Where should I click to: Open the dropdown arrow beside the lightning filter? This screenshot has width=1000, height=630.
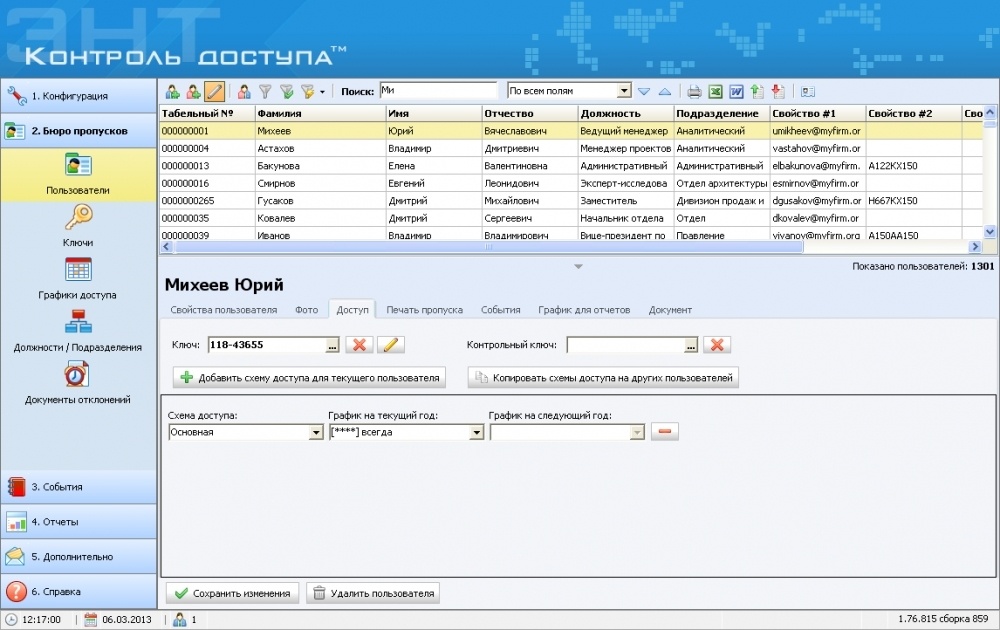(x=322, y=92)
